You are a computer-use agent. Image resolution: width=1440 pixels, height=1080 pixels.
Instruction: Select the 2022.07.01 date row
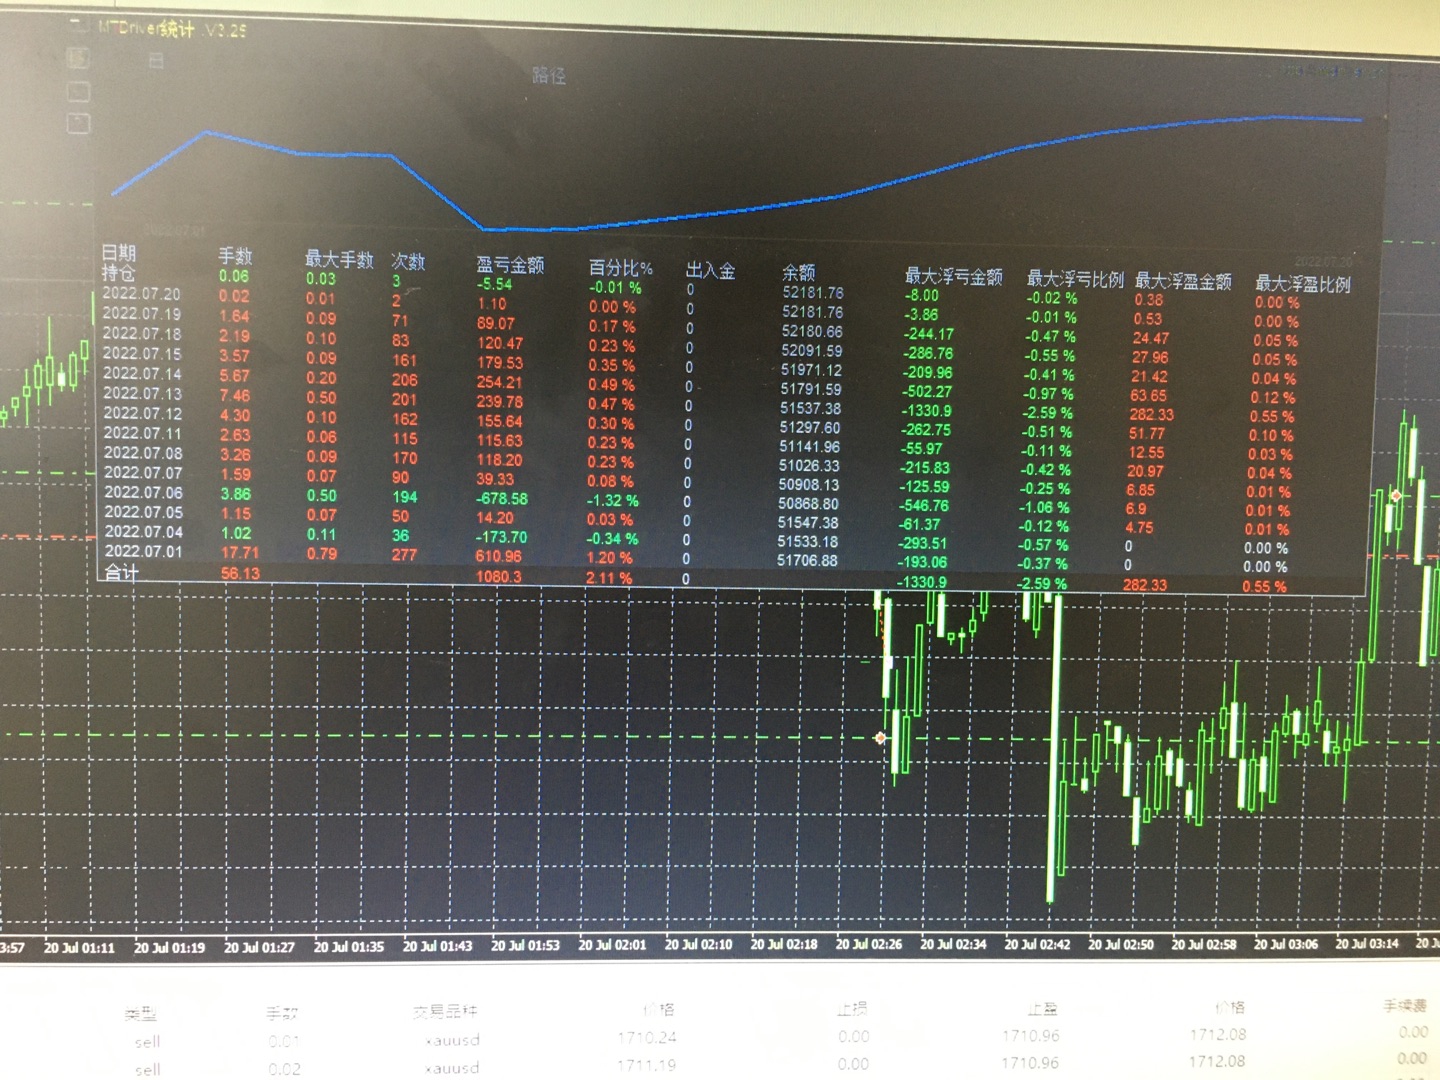coord(144,551)
